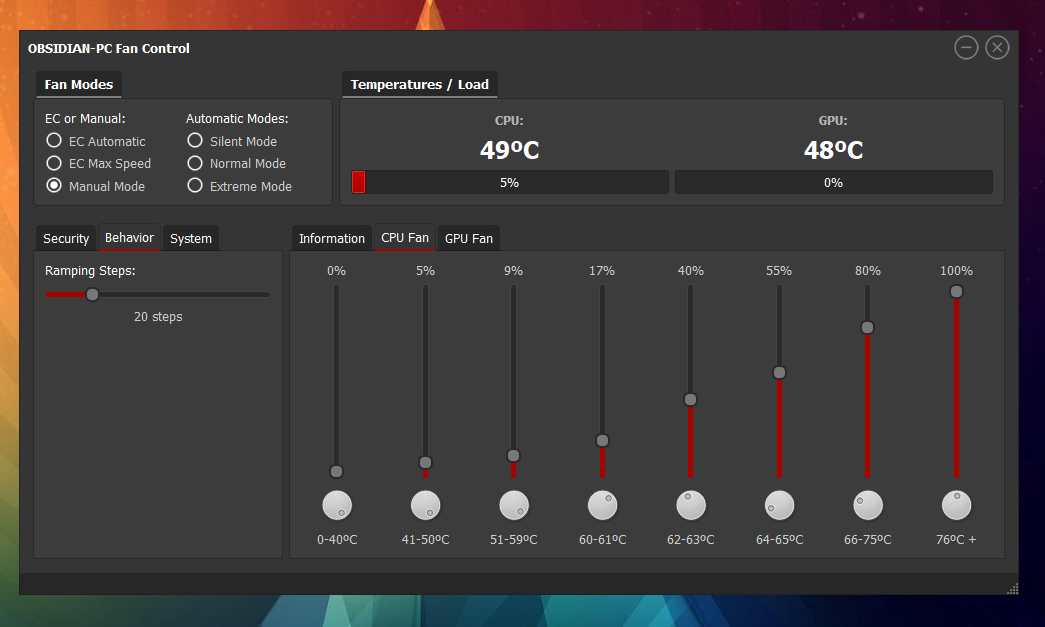Open the Security tab
The width and height of the screenshot is (1045, 627).
click(66, 238)
